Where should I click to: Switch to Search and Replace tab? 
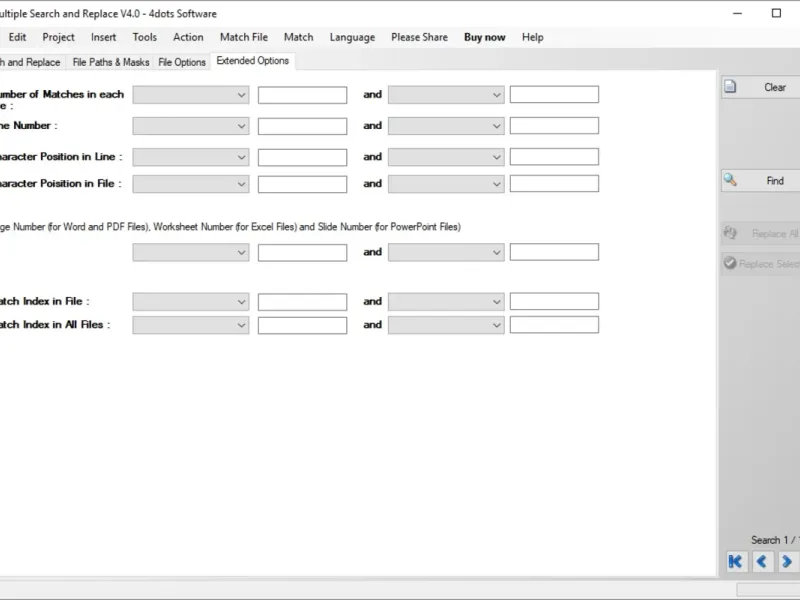32,62
